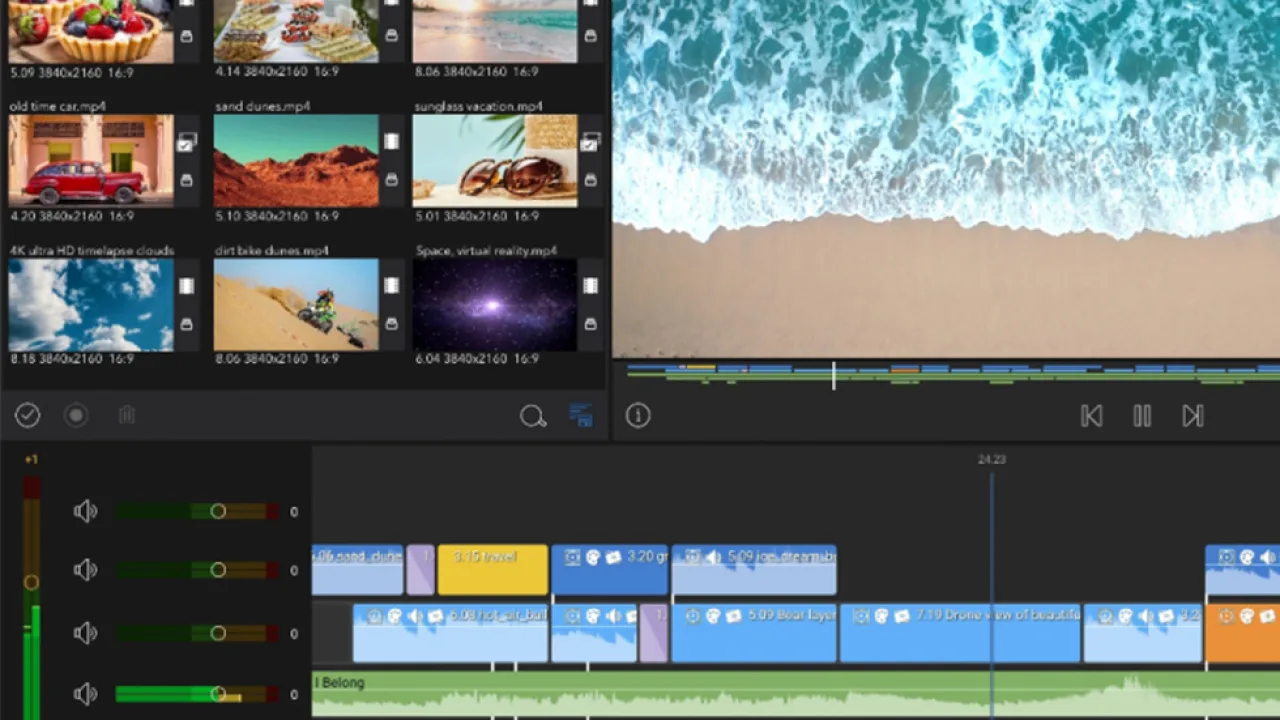Click the first track volume slider knob
This screenshot has width=1280, height=720.
coord(218,512)
